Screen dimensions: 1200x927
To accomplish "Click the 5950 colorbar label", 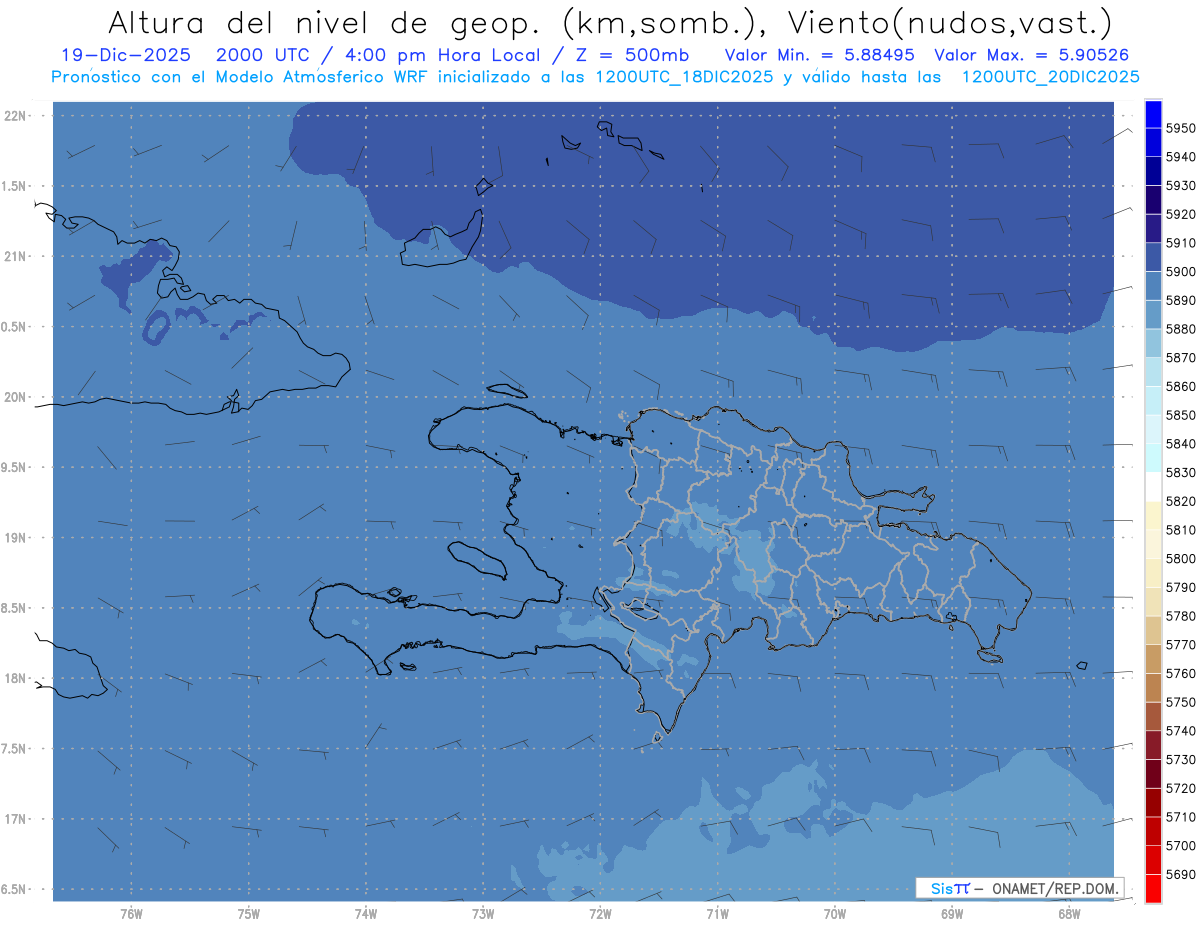I will [x=1181, y=128].
